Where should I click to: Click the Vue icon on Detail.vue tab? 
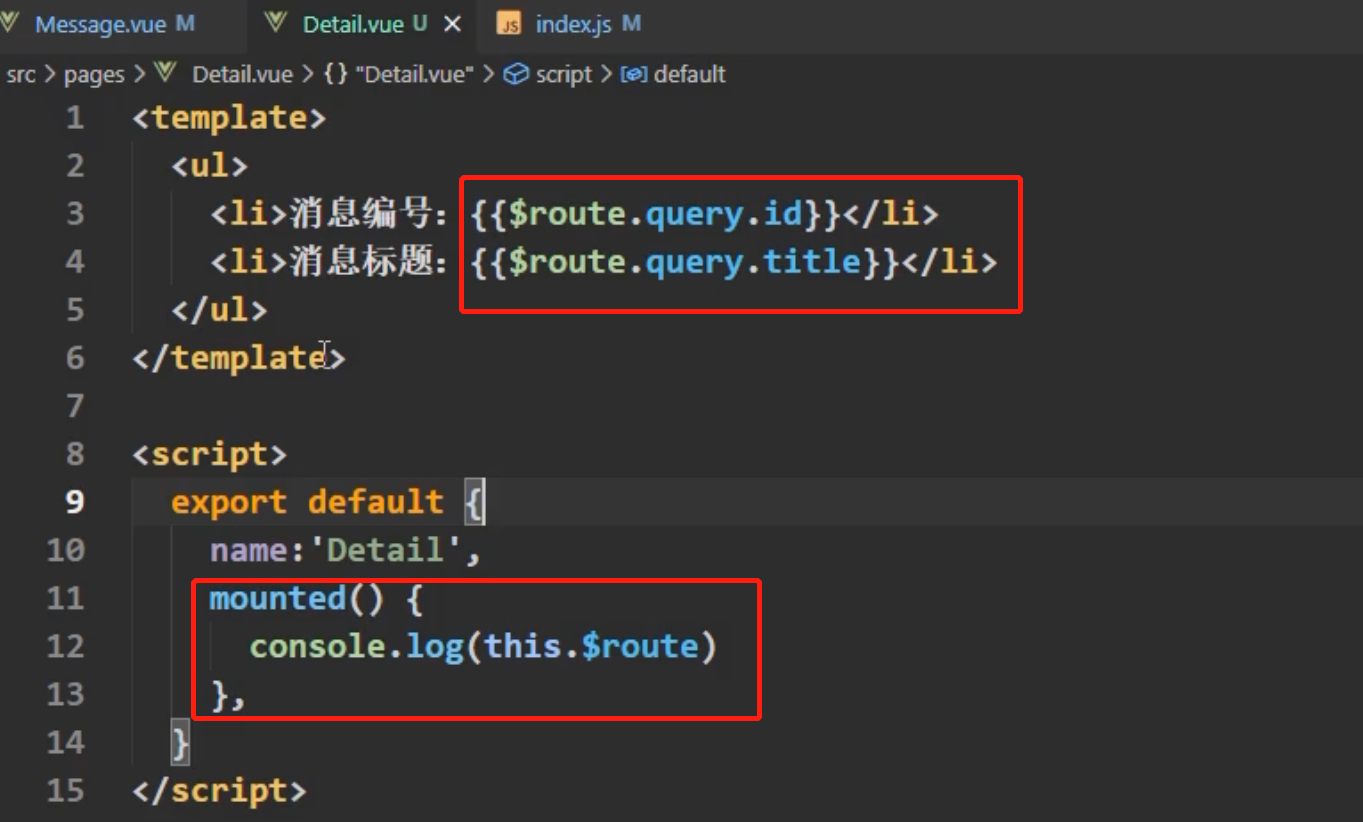pyautogui.click(x=276, y=24)
